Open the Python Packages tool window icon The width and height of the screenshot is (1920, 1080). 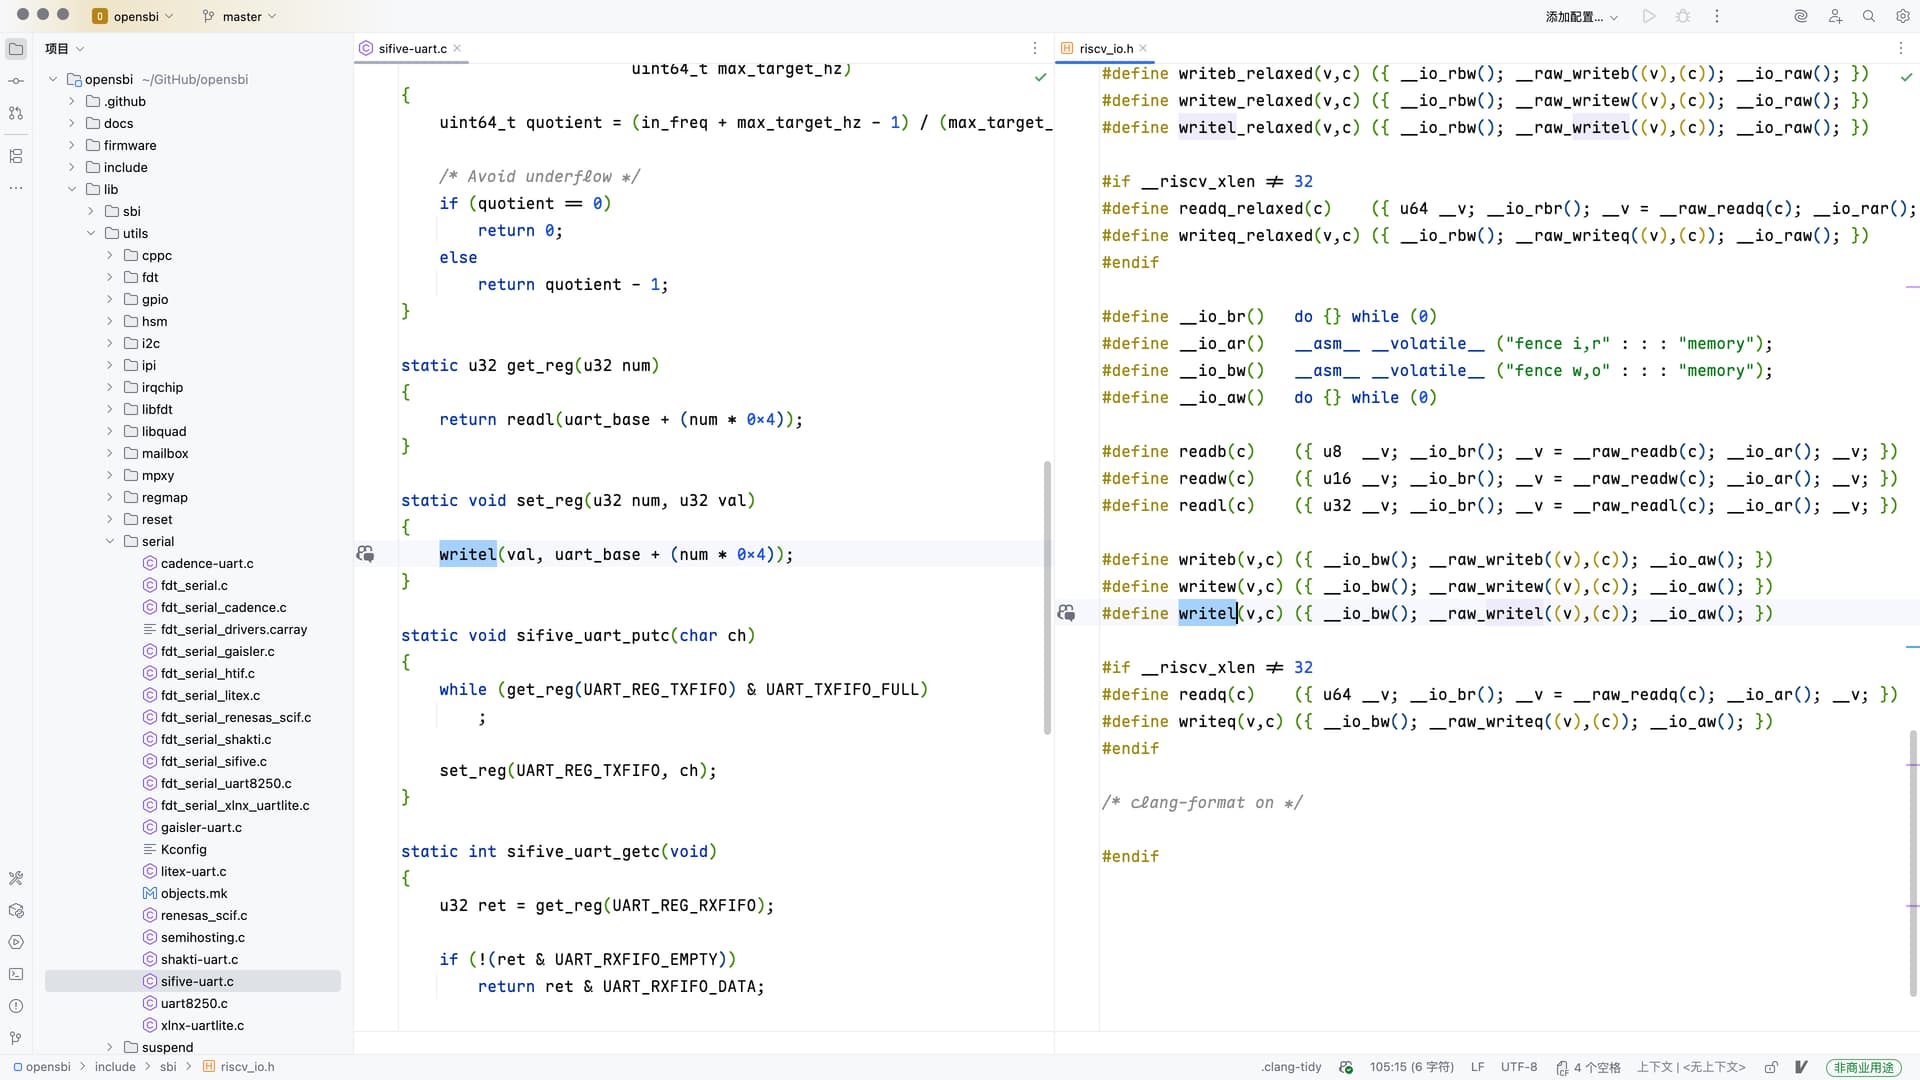pos(16,910)
